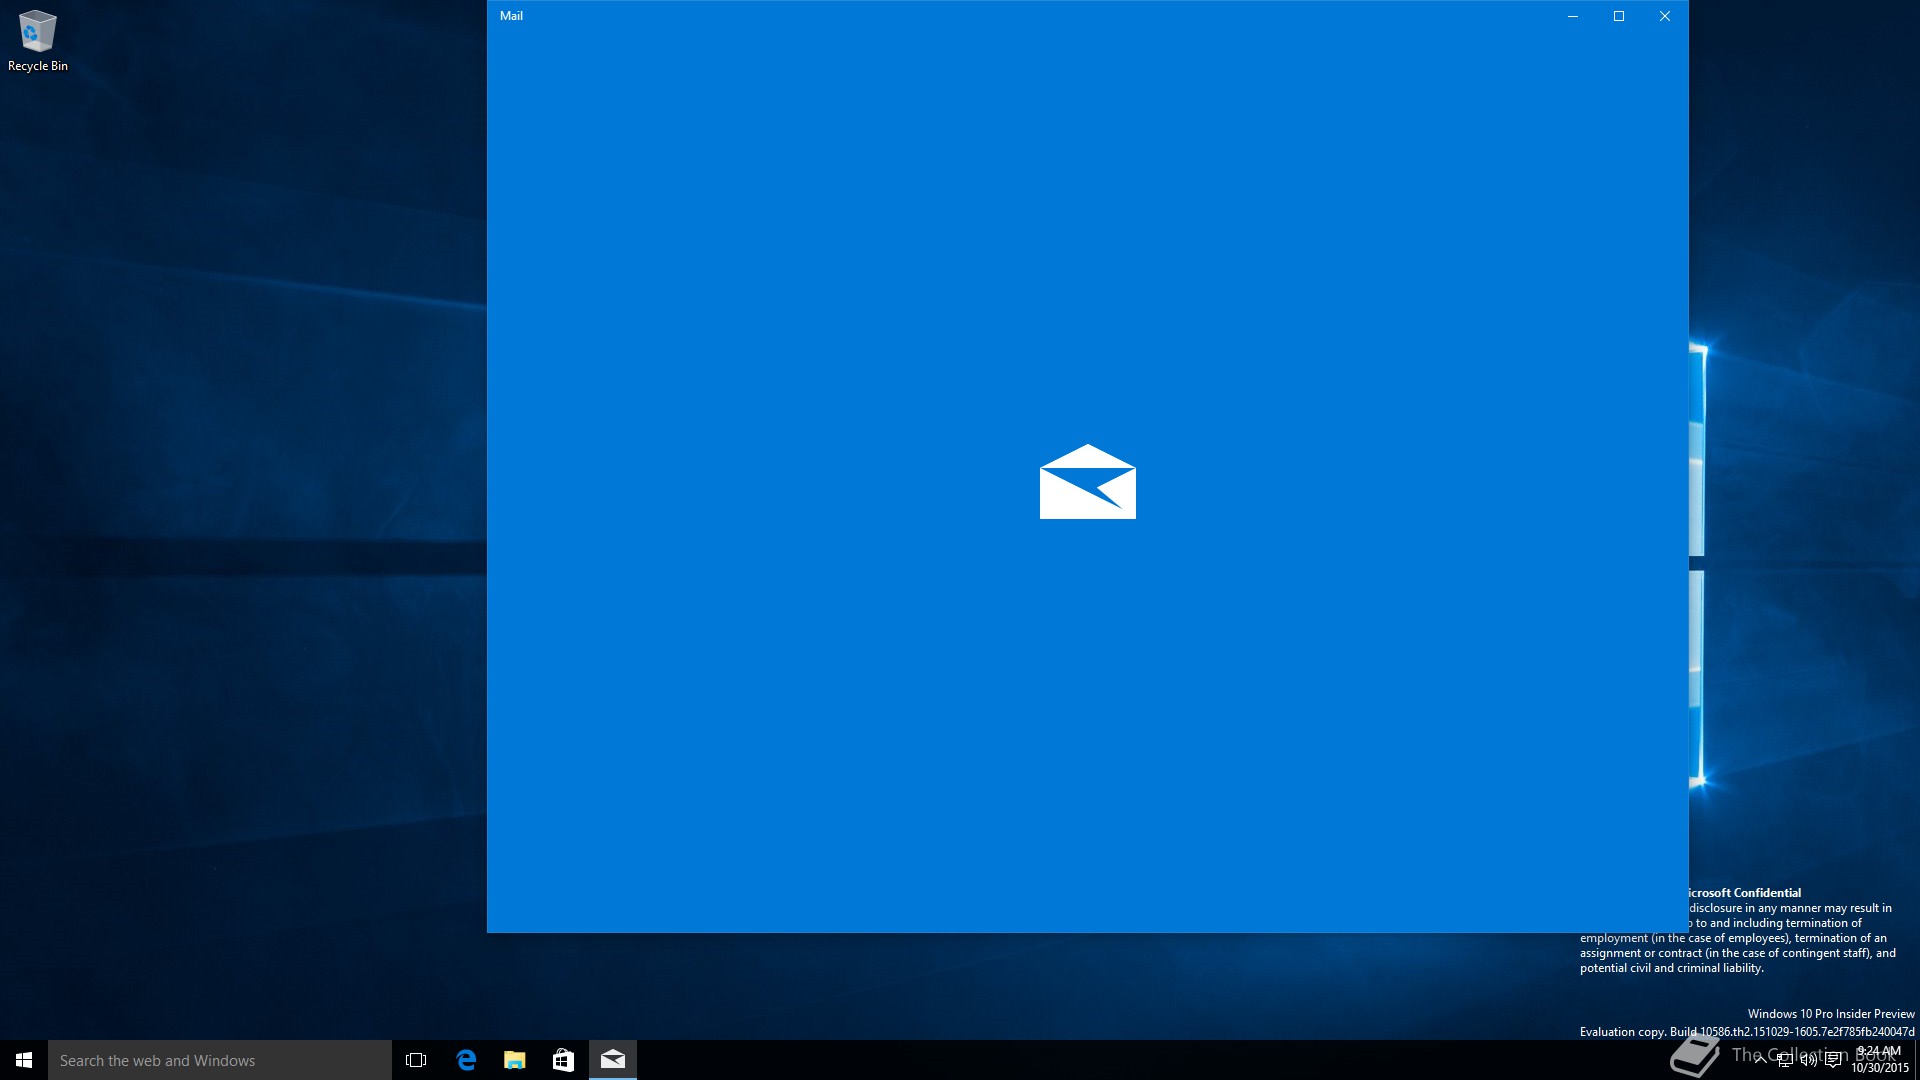This screenshot has height=1080, width=1920.
Task: Click the Mail title bar text
Action: [511, 16]
